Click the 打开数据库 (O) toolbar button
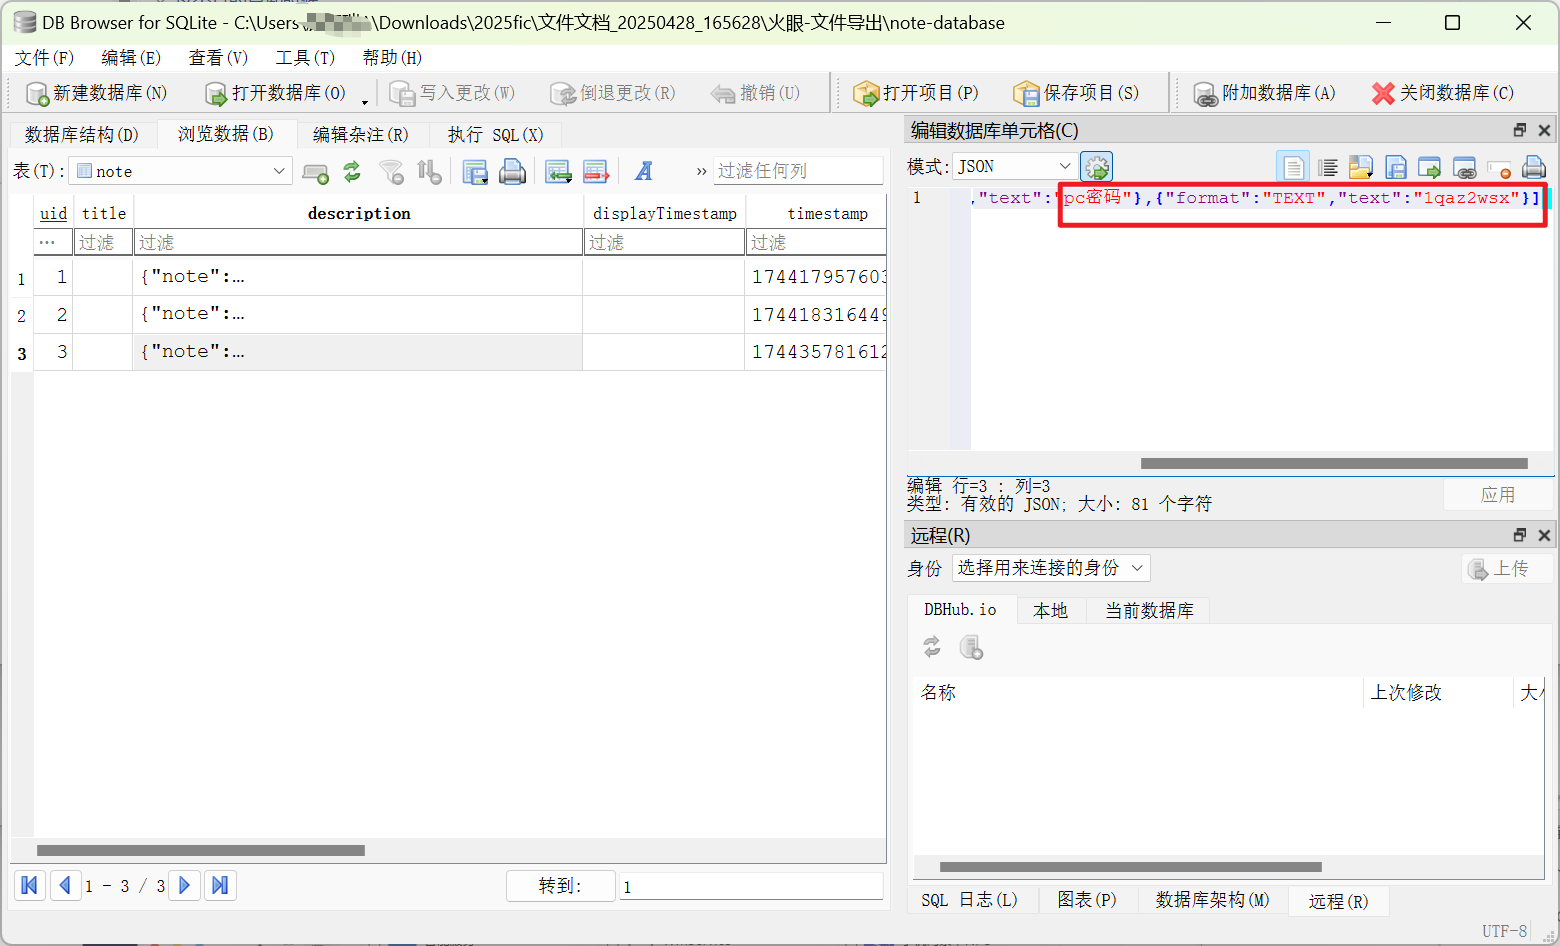 [x=275, y=93]
